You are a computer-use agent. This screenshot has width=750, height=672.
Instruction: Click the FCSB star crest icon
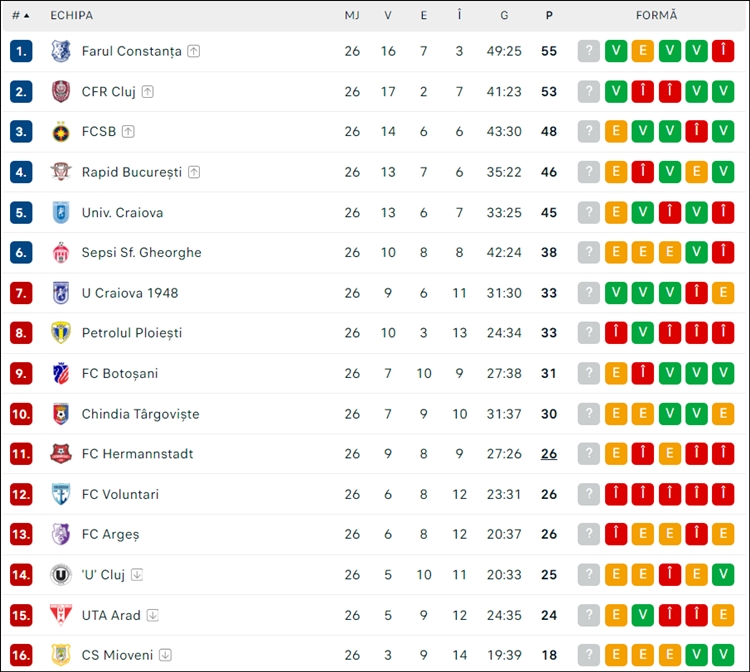61,132
